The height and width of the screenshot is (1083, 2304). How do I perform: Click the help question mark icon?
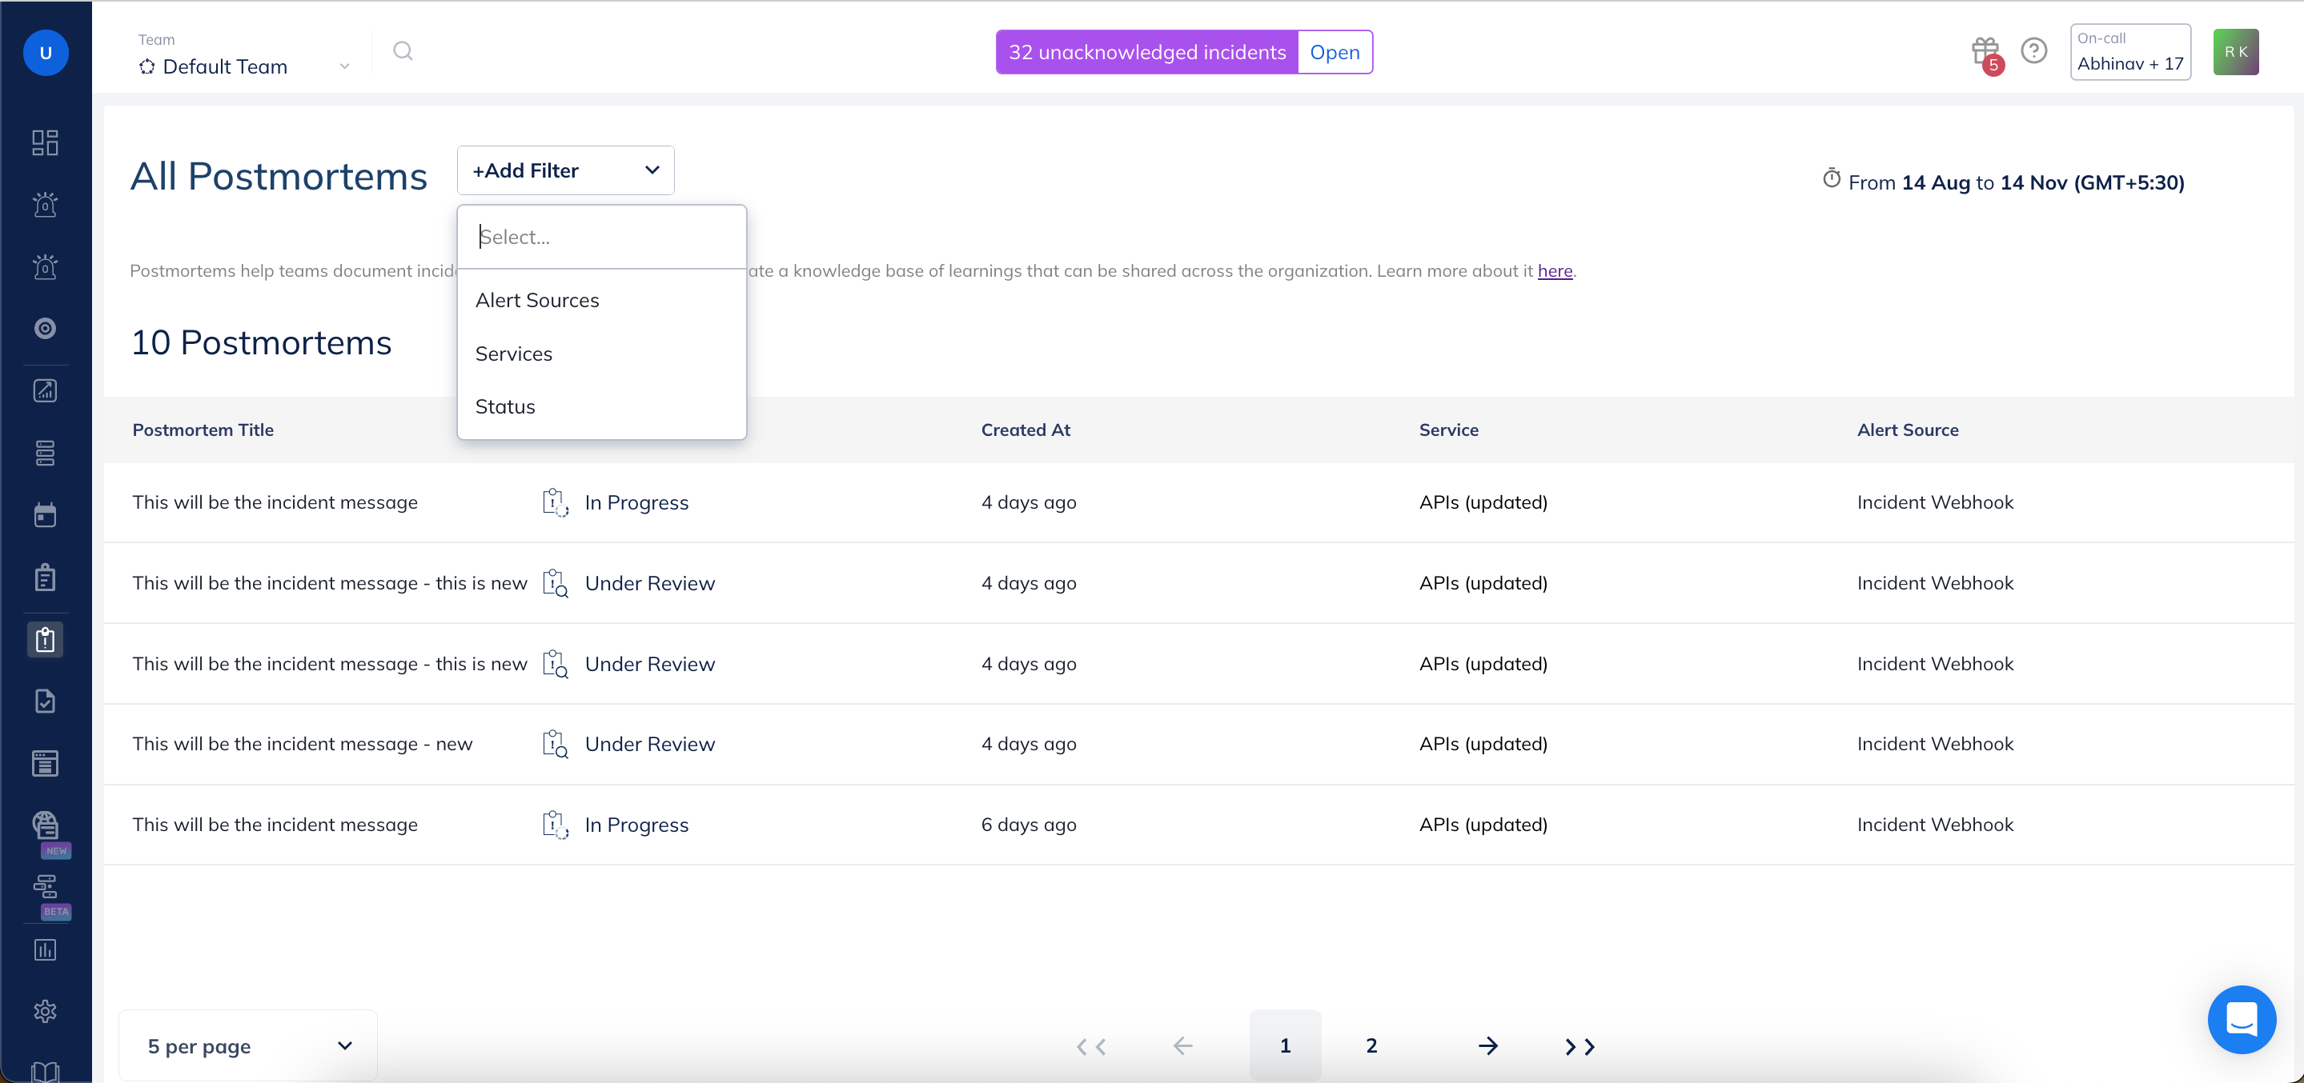tap(2034, 51)
